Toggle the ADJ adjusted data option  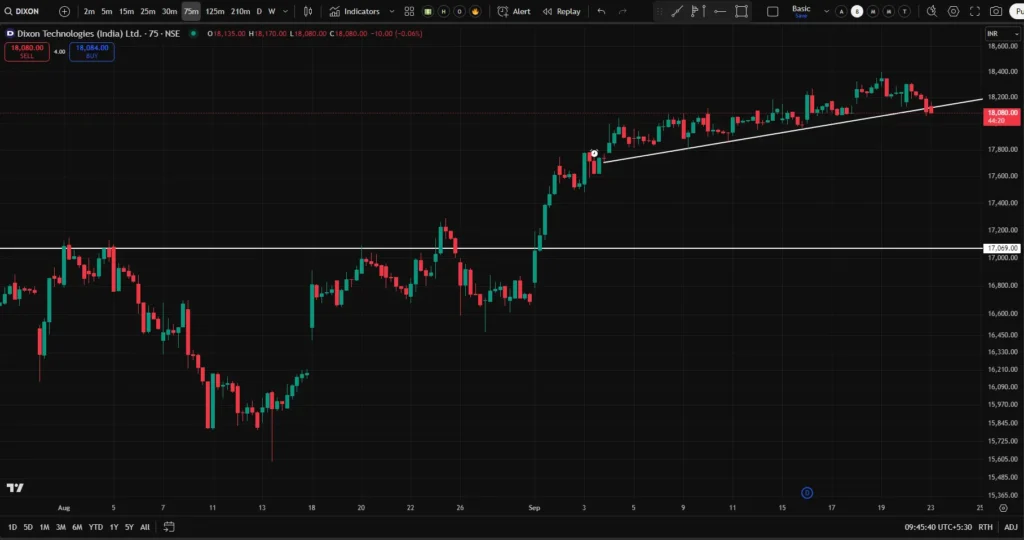(x=1011, y=527)
